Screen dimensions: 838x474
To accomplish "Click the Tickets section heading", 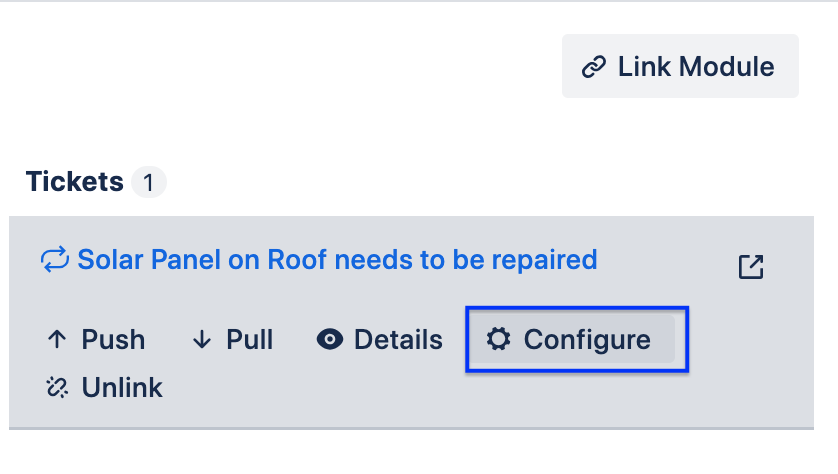I will point(75,182).
